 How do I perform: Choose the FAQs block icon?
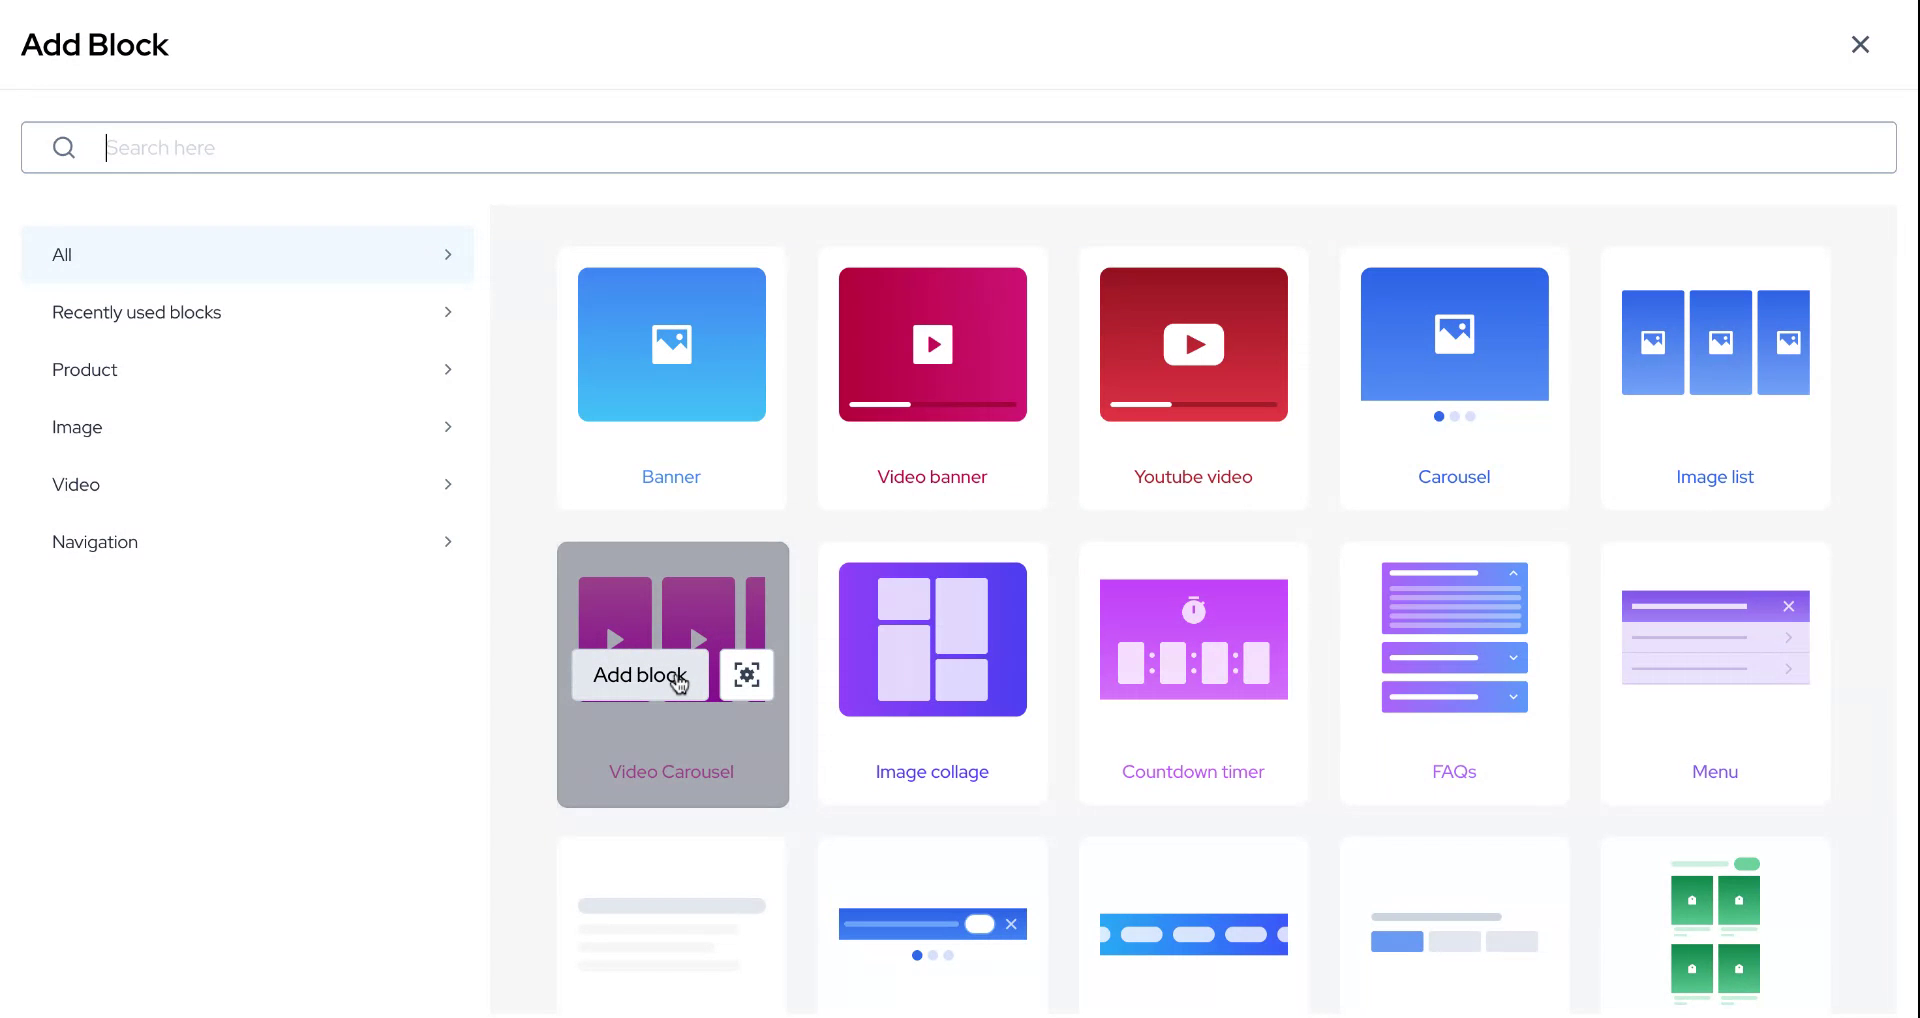pyautogui.click(x=1455, y=638)
